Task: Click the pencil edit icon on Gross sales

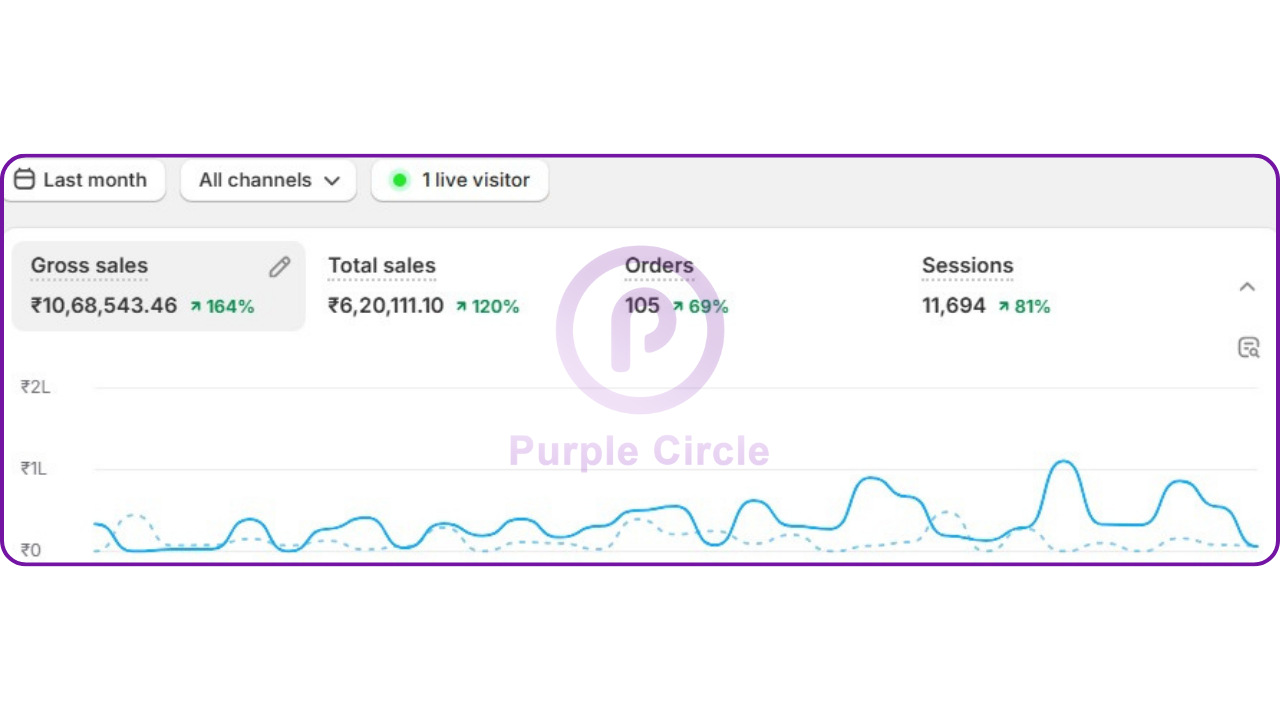Action: click(x=280, y=267)
